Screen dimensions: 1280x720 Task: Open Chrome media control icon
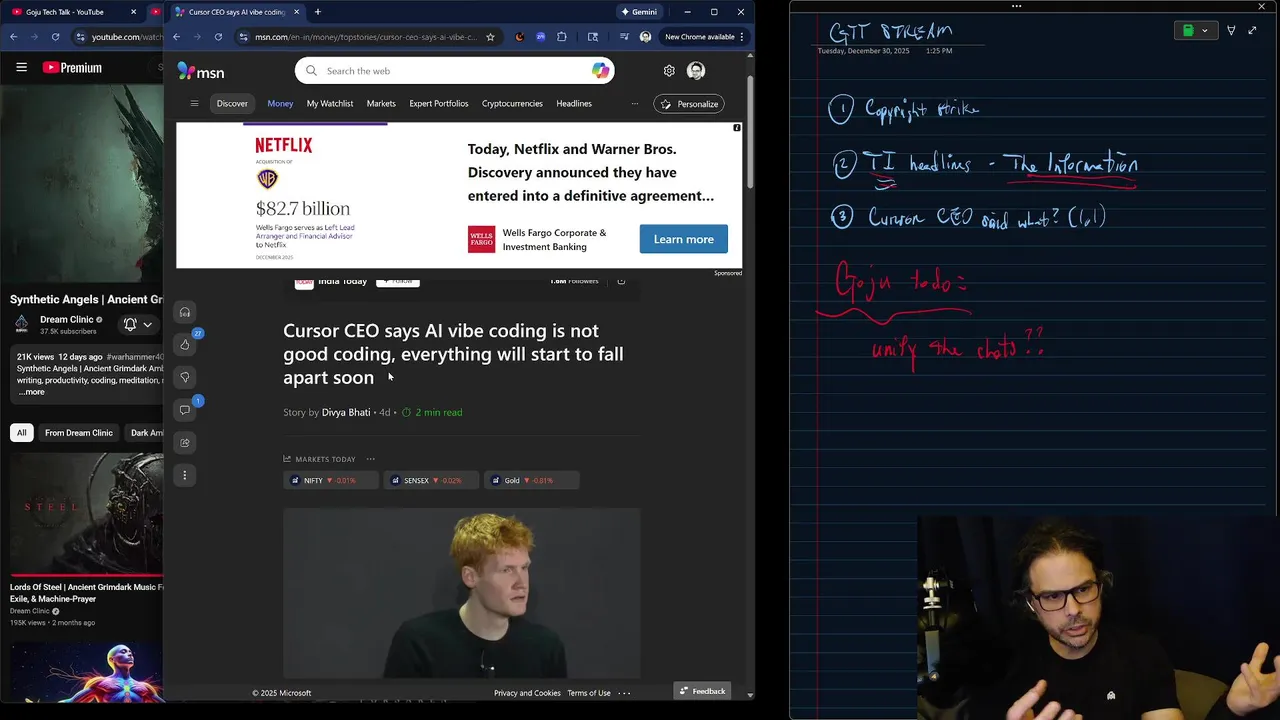tap(624, 37)
